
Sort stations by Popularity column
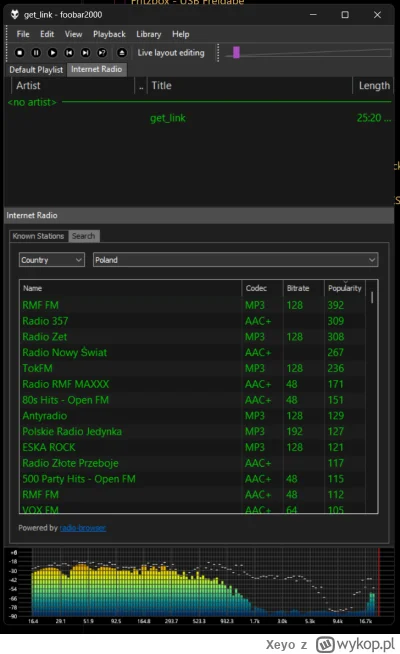pyautogui.click(x=345, y=288)
